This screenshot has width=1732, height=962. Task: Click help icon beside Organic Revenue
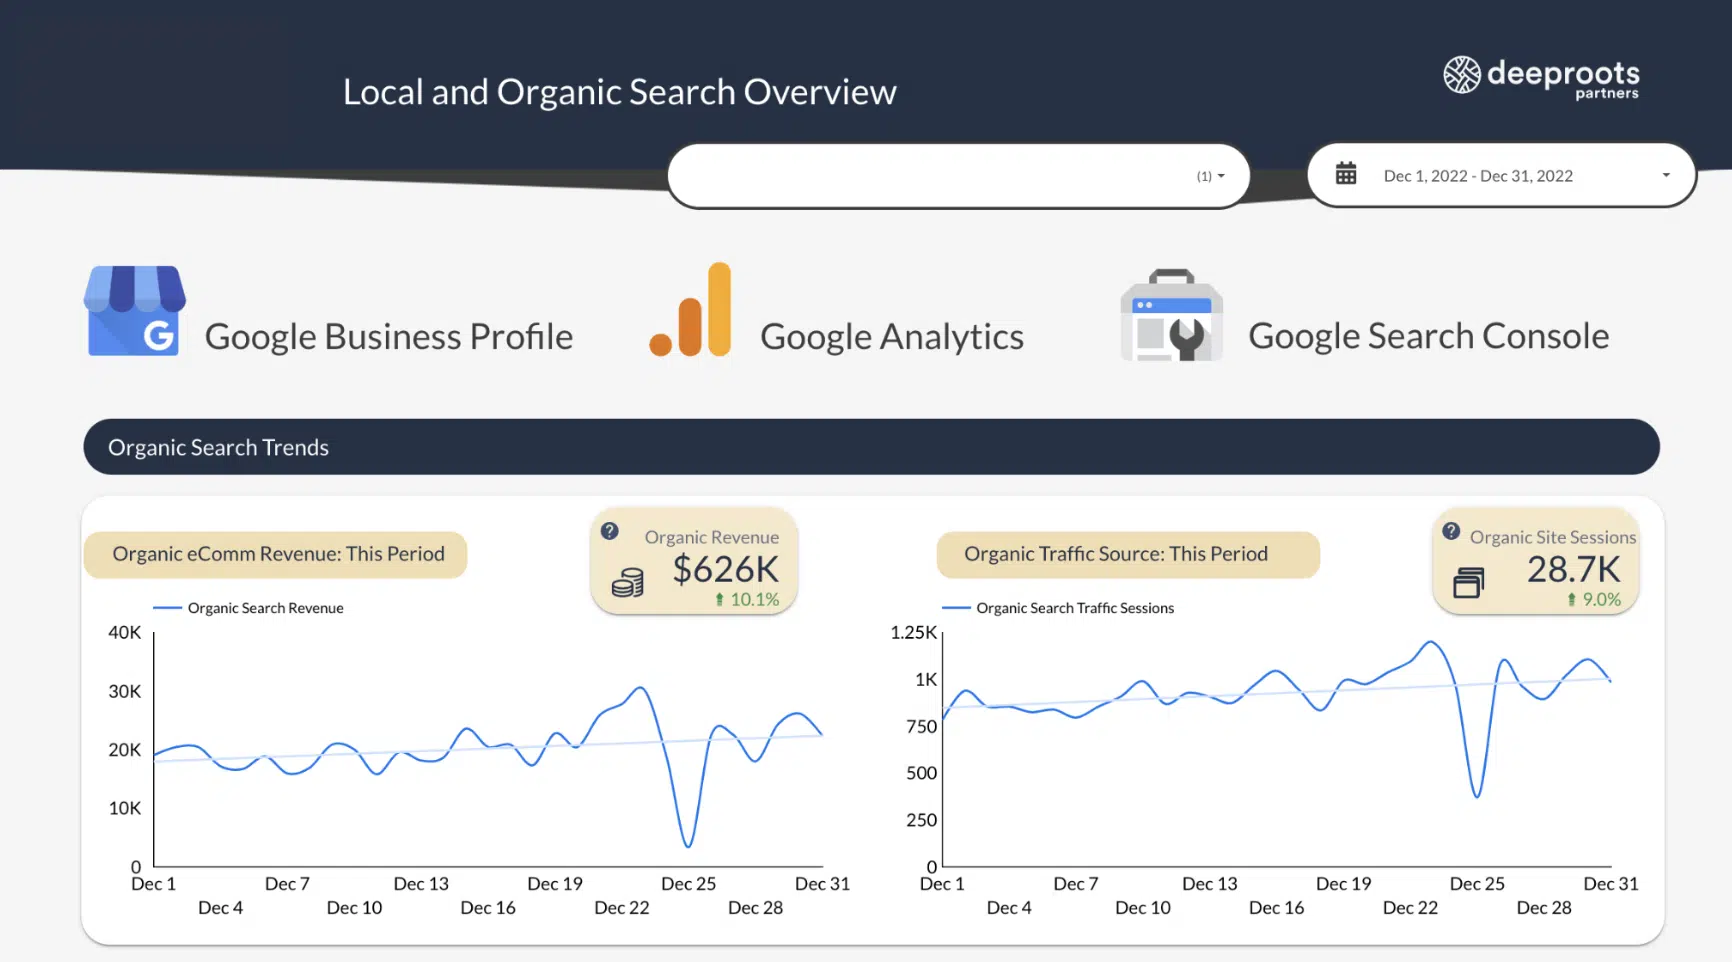click(609, 532)
